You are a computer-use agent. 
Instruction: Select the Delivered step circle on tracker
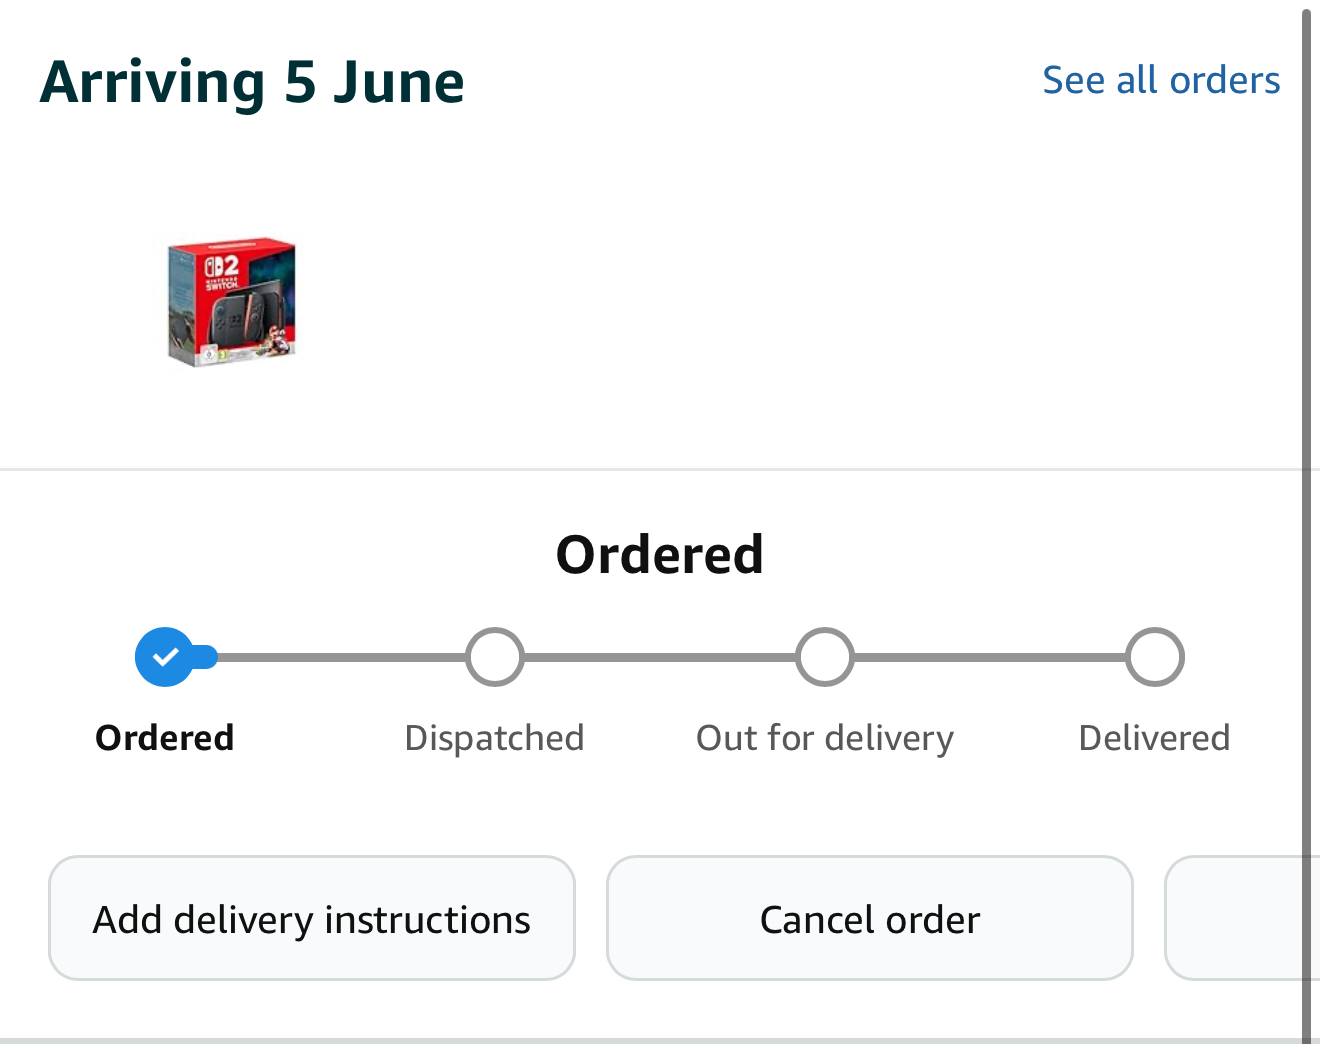coord(1155,657)
